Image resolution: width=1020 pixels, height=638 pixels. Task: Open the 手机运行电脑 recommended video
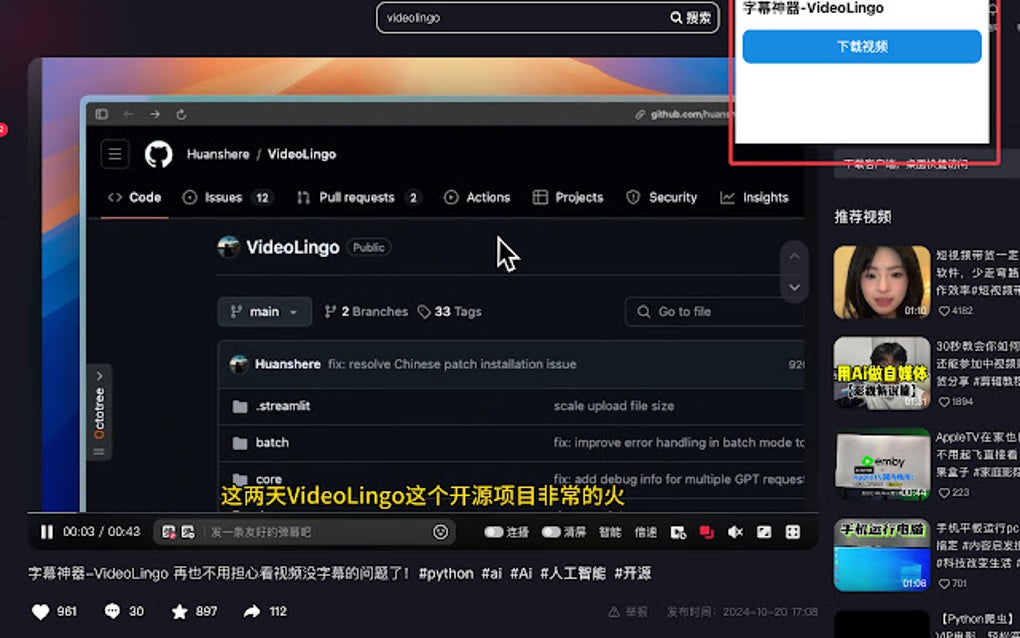881,555
